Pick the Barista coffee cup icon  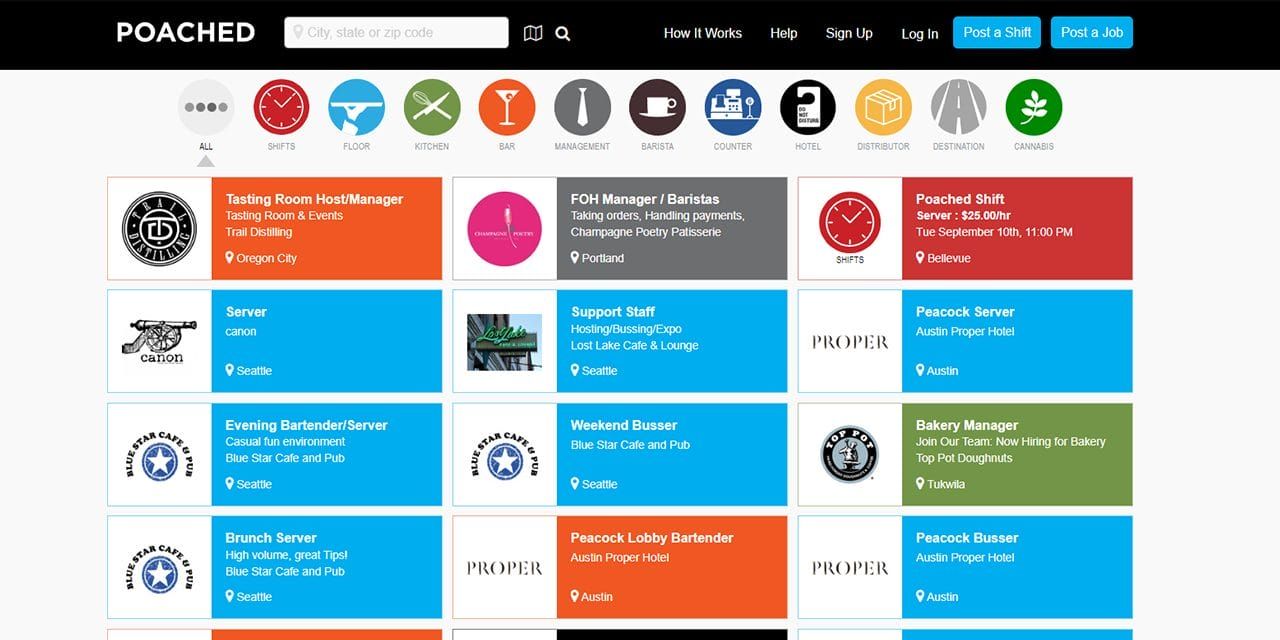tap(657, 108)
